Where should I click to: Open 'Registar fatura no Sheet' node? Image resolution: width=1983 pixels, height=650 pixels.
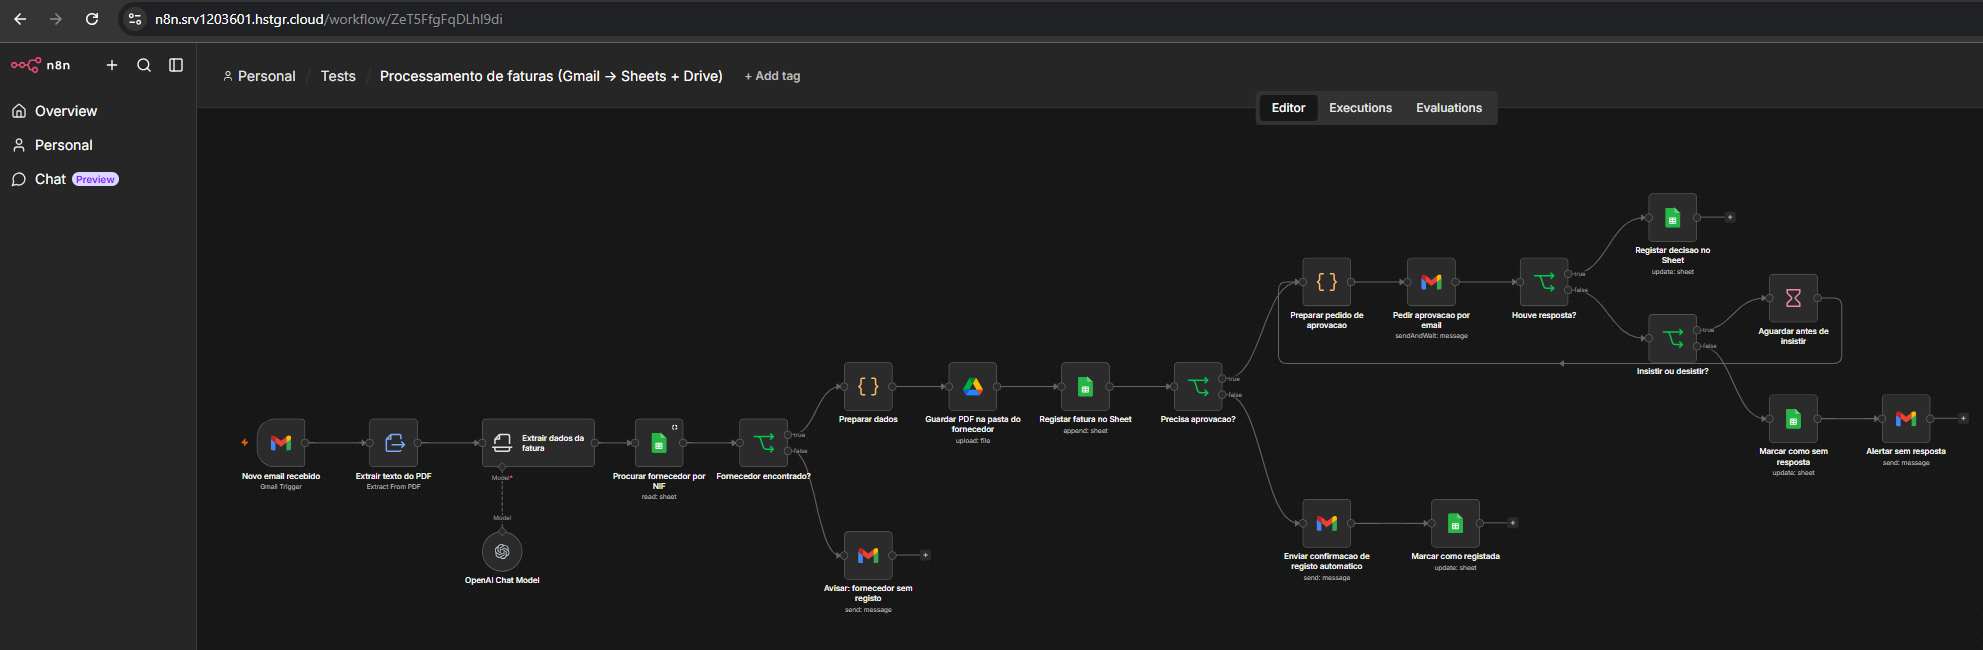[1085, 386]
